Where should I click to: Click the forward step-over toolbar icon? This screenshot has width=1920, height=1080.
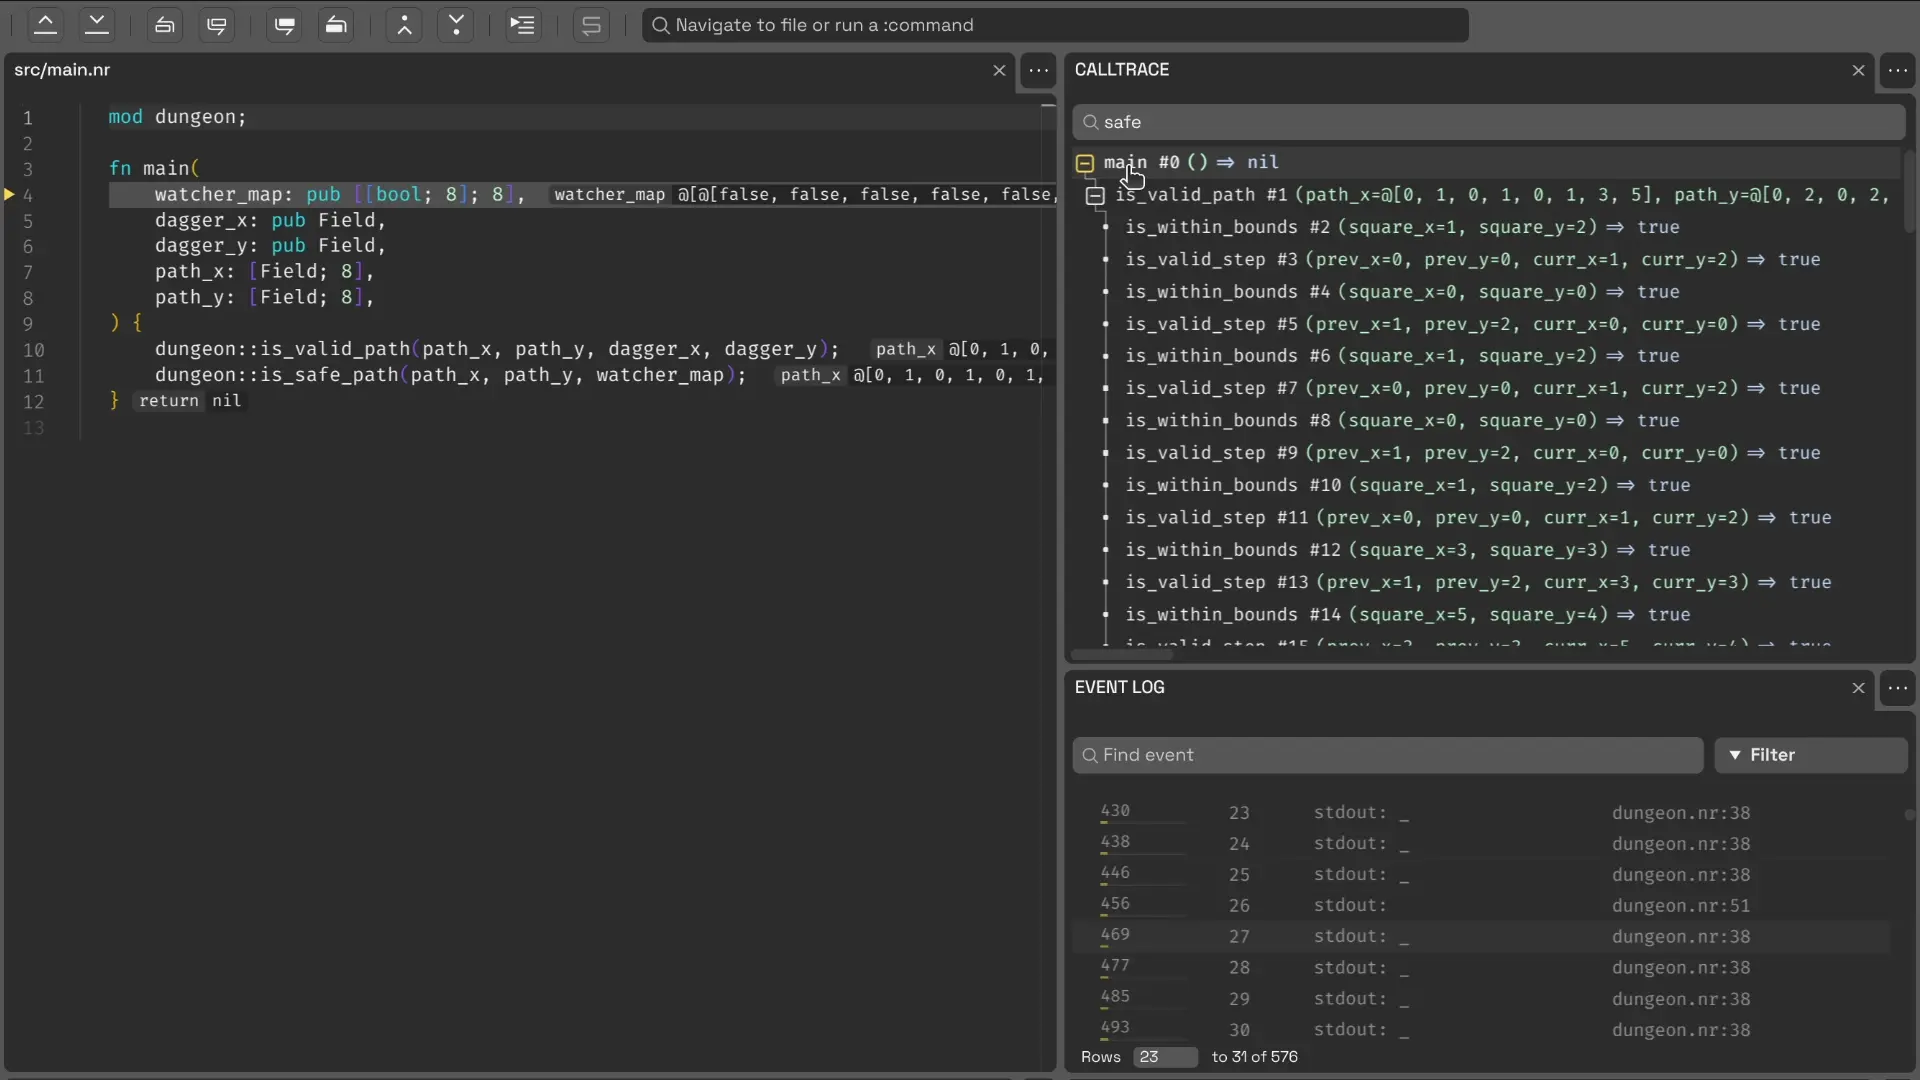click(x=217, y=25)
